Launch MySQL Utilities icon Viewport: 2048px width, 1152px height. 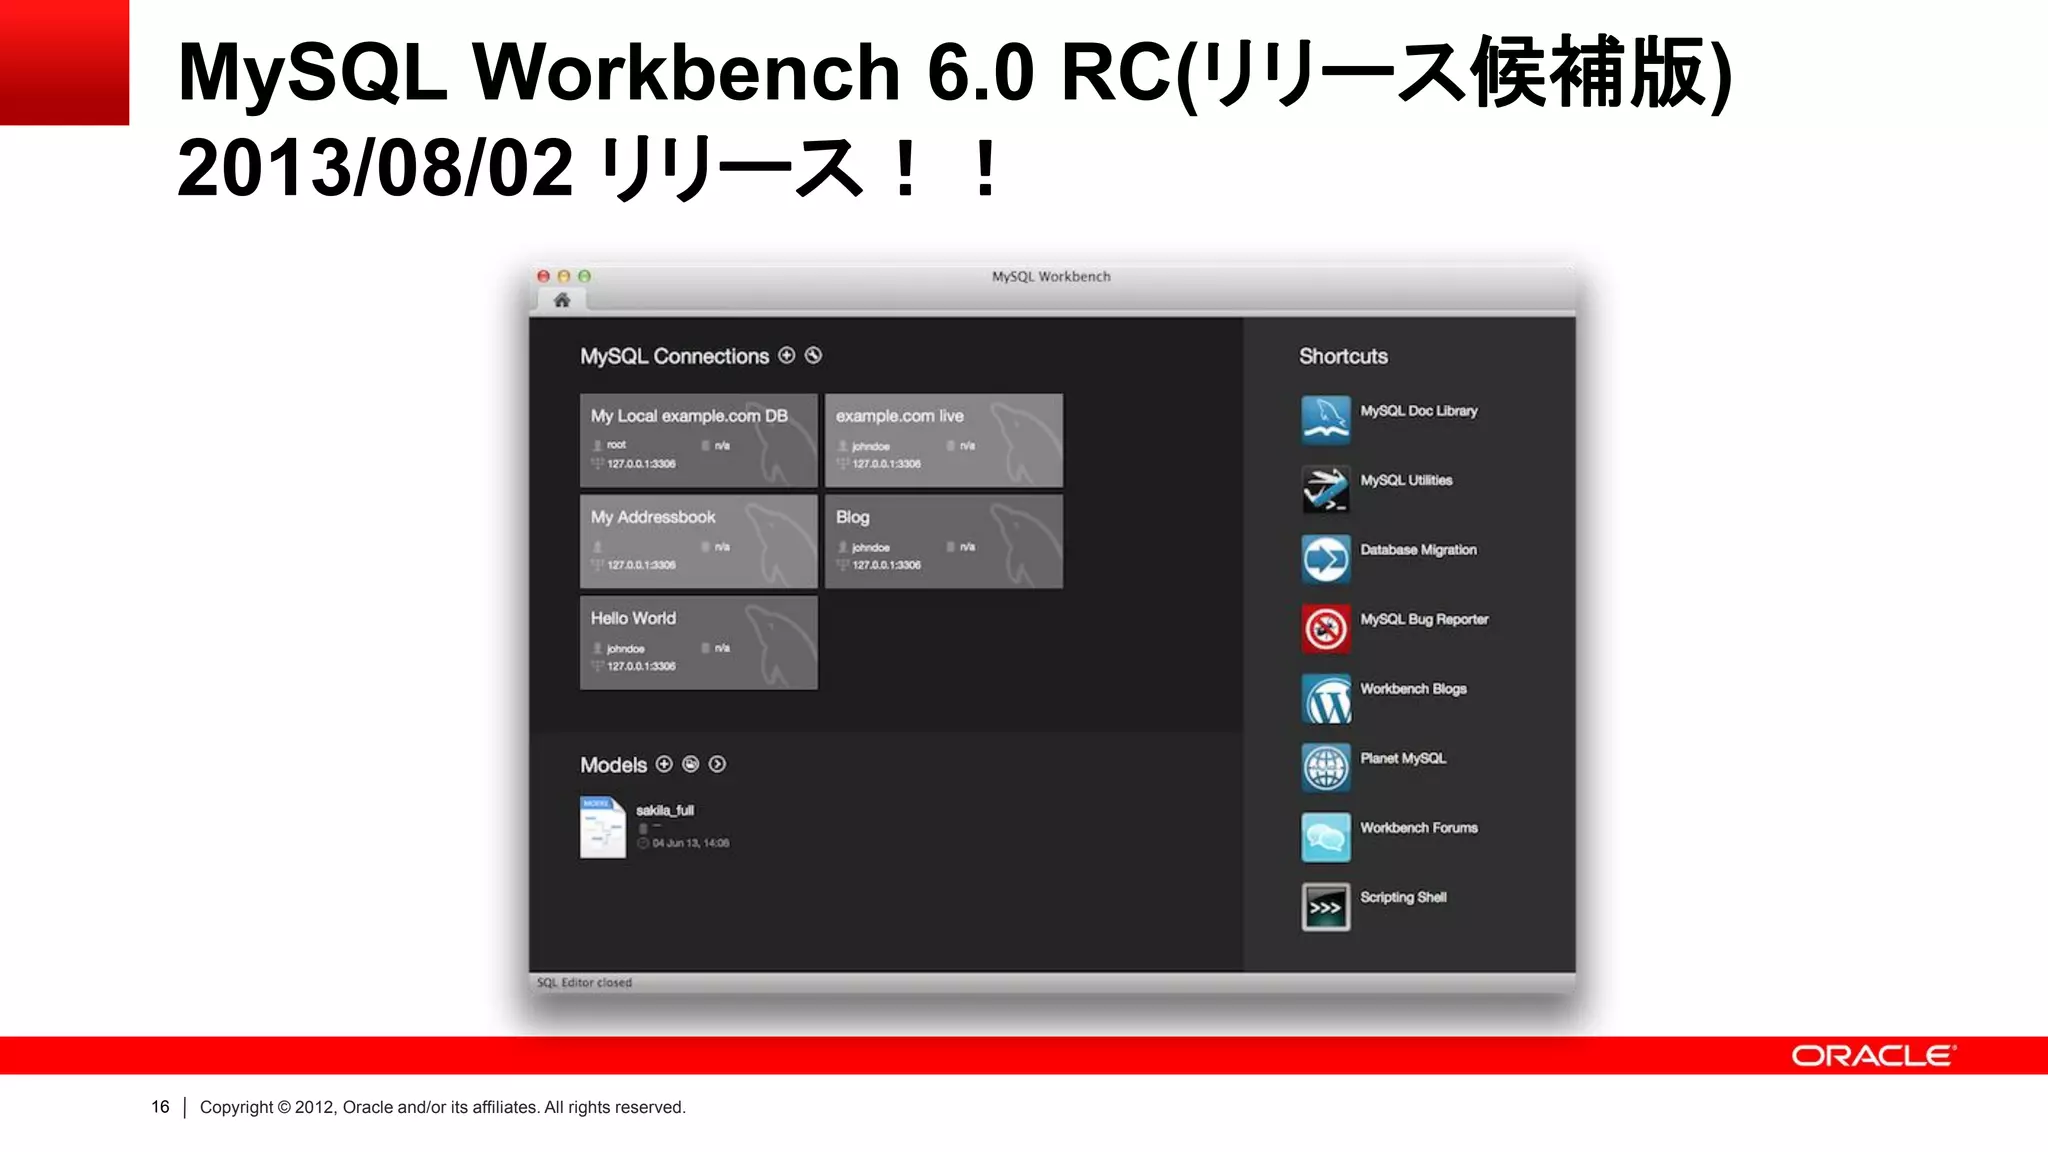point(1326,489)
